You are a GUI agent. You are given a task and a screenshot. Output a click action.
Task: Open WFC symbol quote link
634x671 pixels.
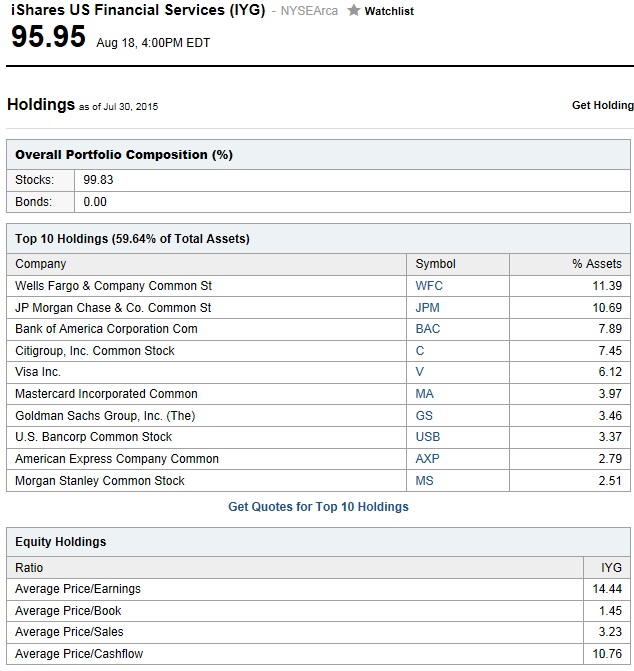(429, 286)
